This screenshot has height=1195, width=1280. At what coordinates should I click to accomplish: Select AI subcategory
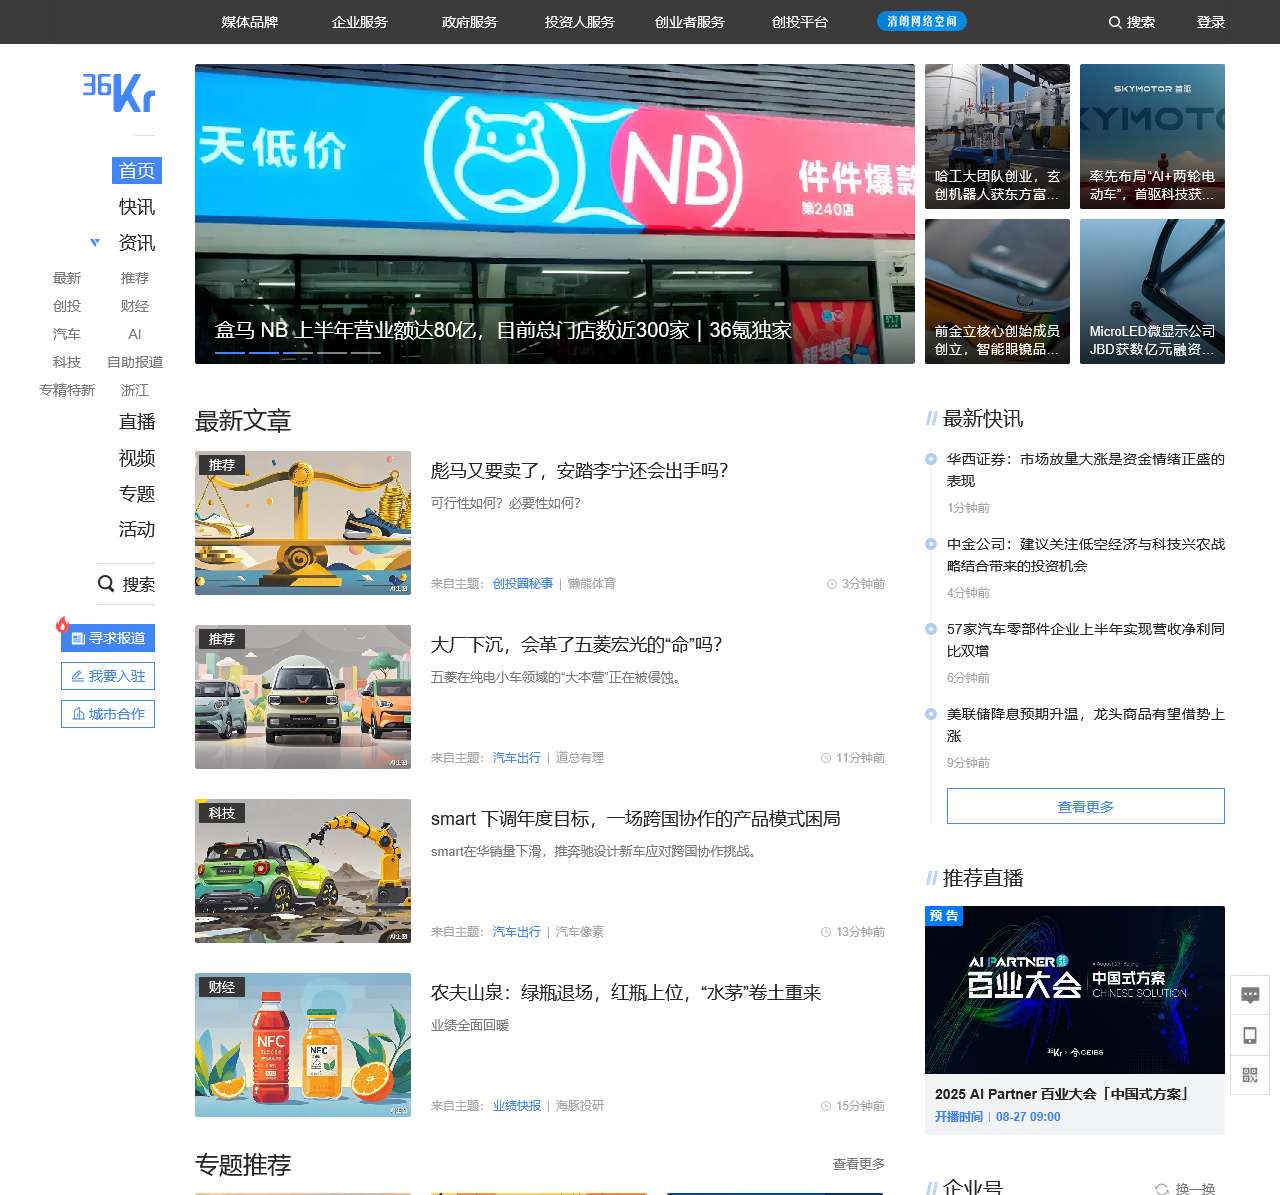point(135,334)
